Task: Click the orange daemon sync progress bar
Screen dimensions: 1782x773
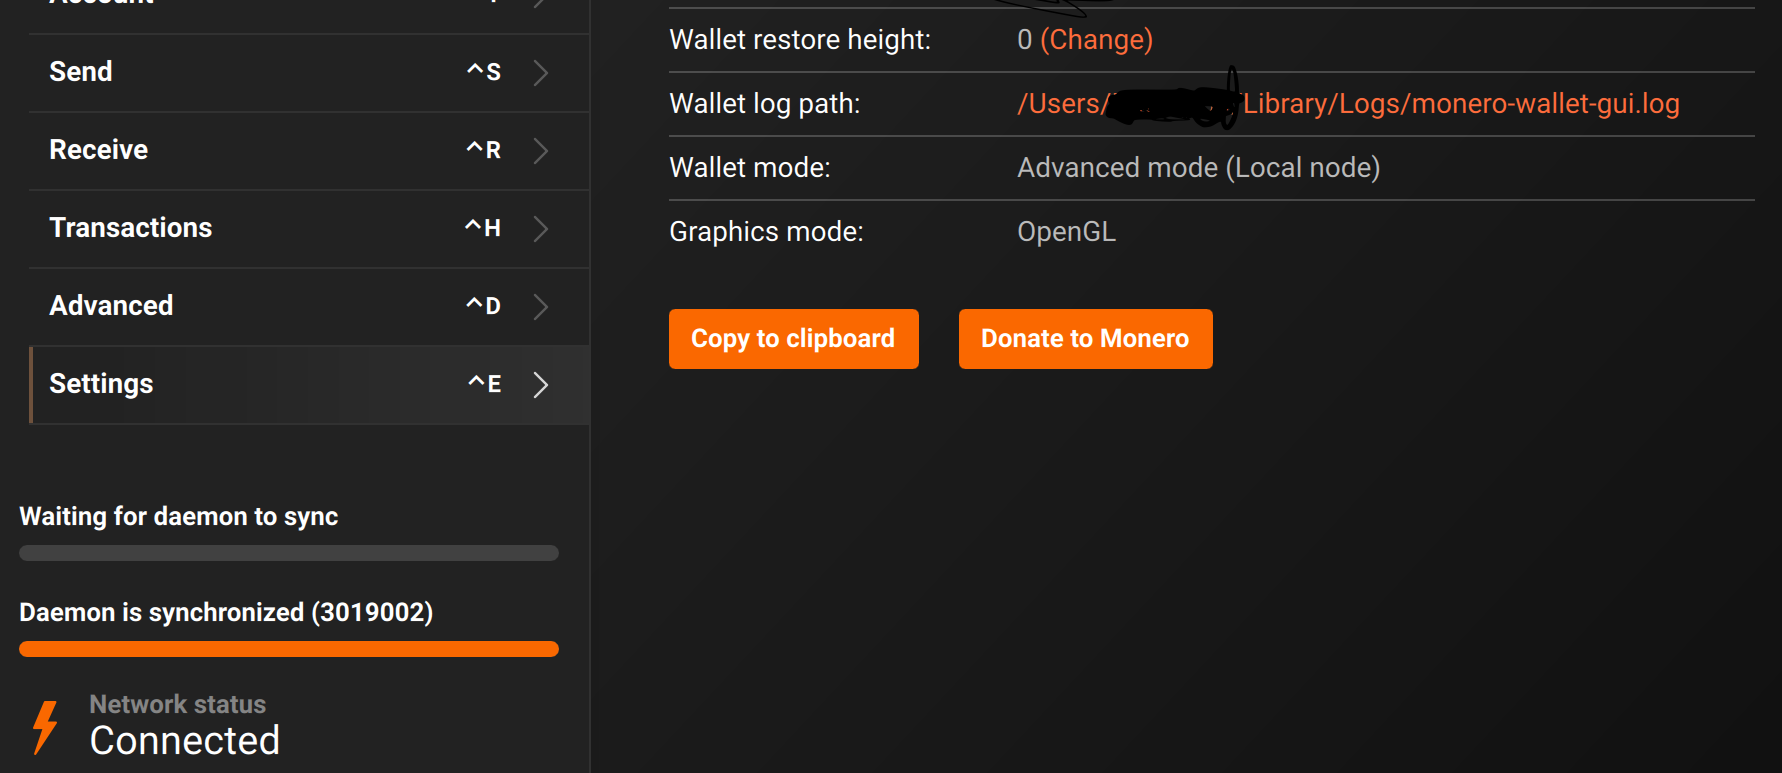Action: point(288,649)
